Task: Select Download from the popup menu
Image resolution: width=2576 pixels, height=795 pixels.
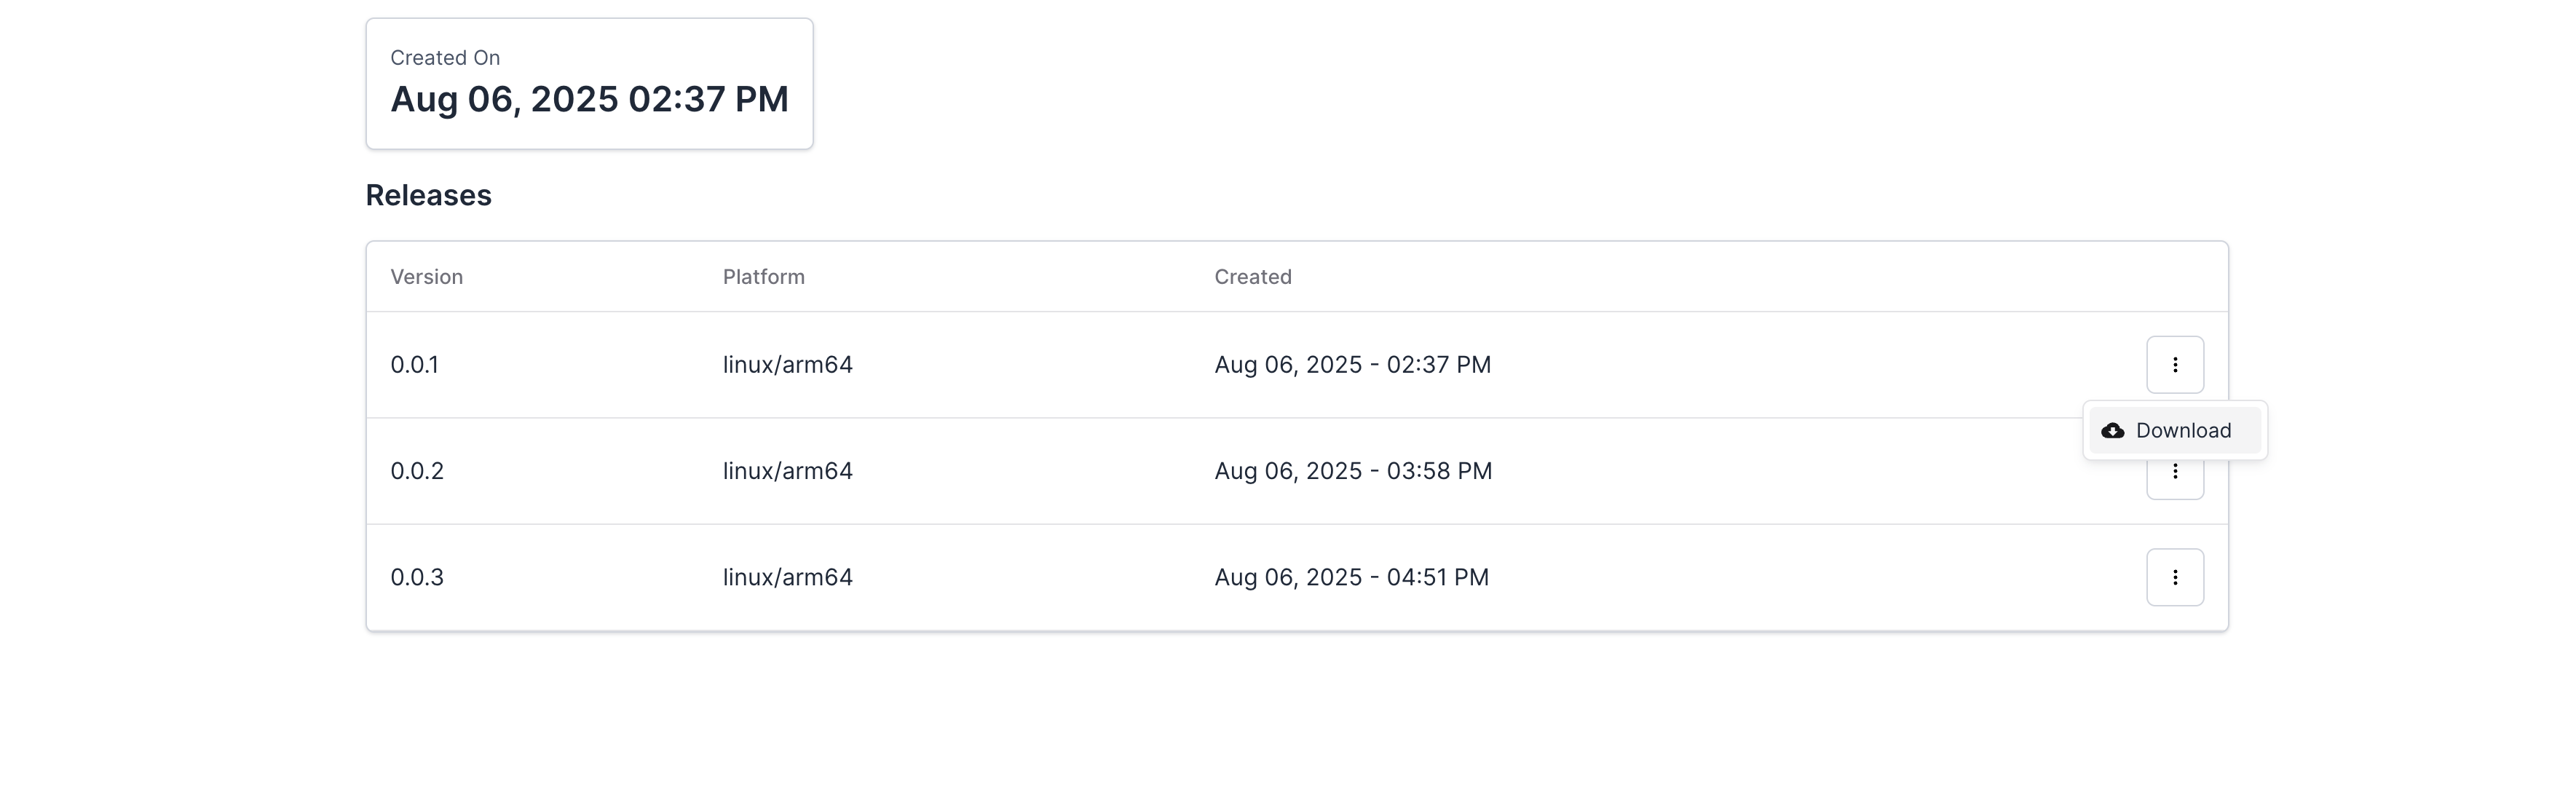Action: click(2175, 431)
